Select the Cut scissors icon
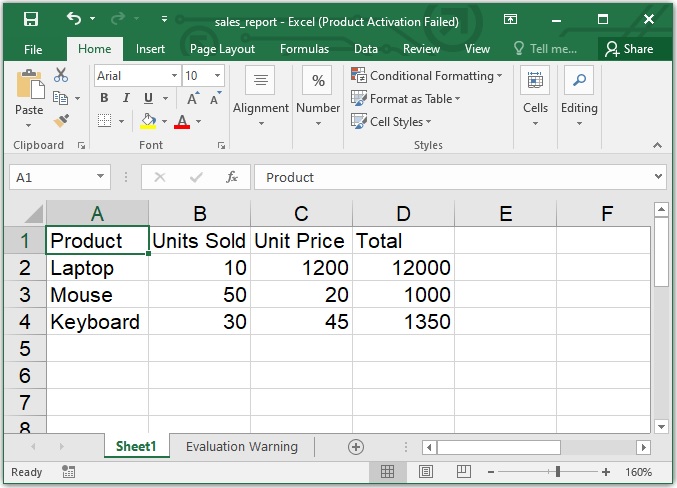This screenshot has height=488, width=677. pos(61,75)
